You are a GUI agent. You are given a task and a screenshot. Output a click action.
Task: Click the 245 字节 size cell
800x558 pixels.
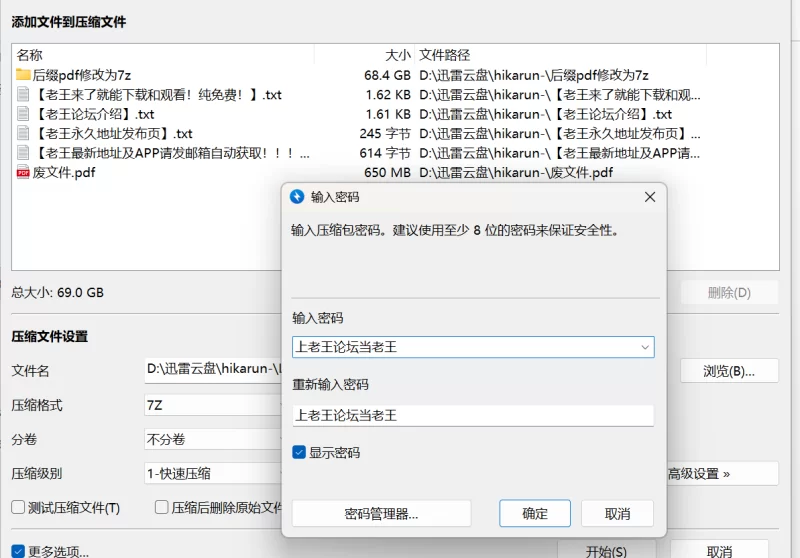(385, 133)
